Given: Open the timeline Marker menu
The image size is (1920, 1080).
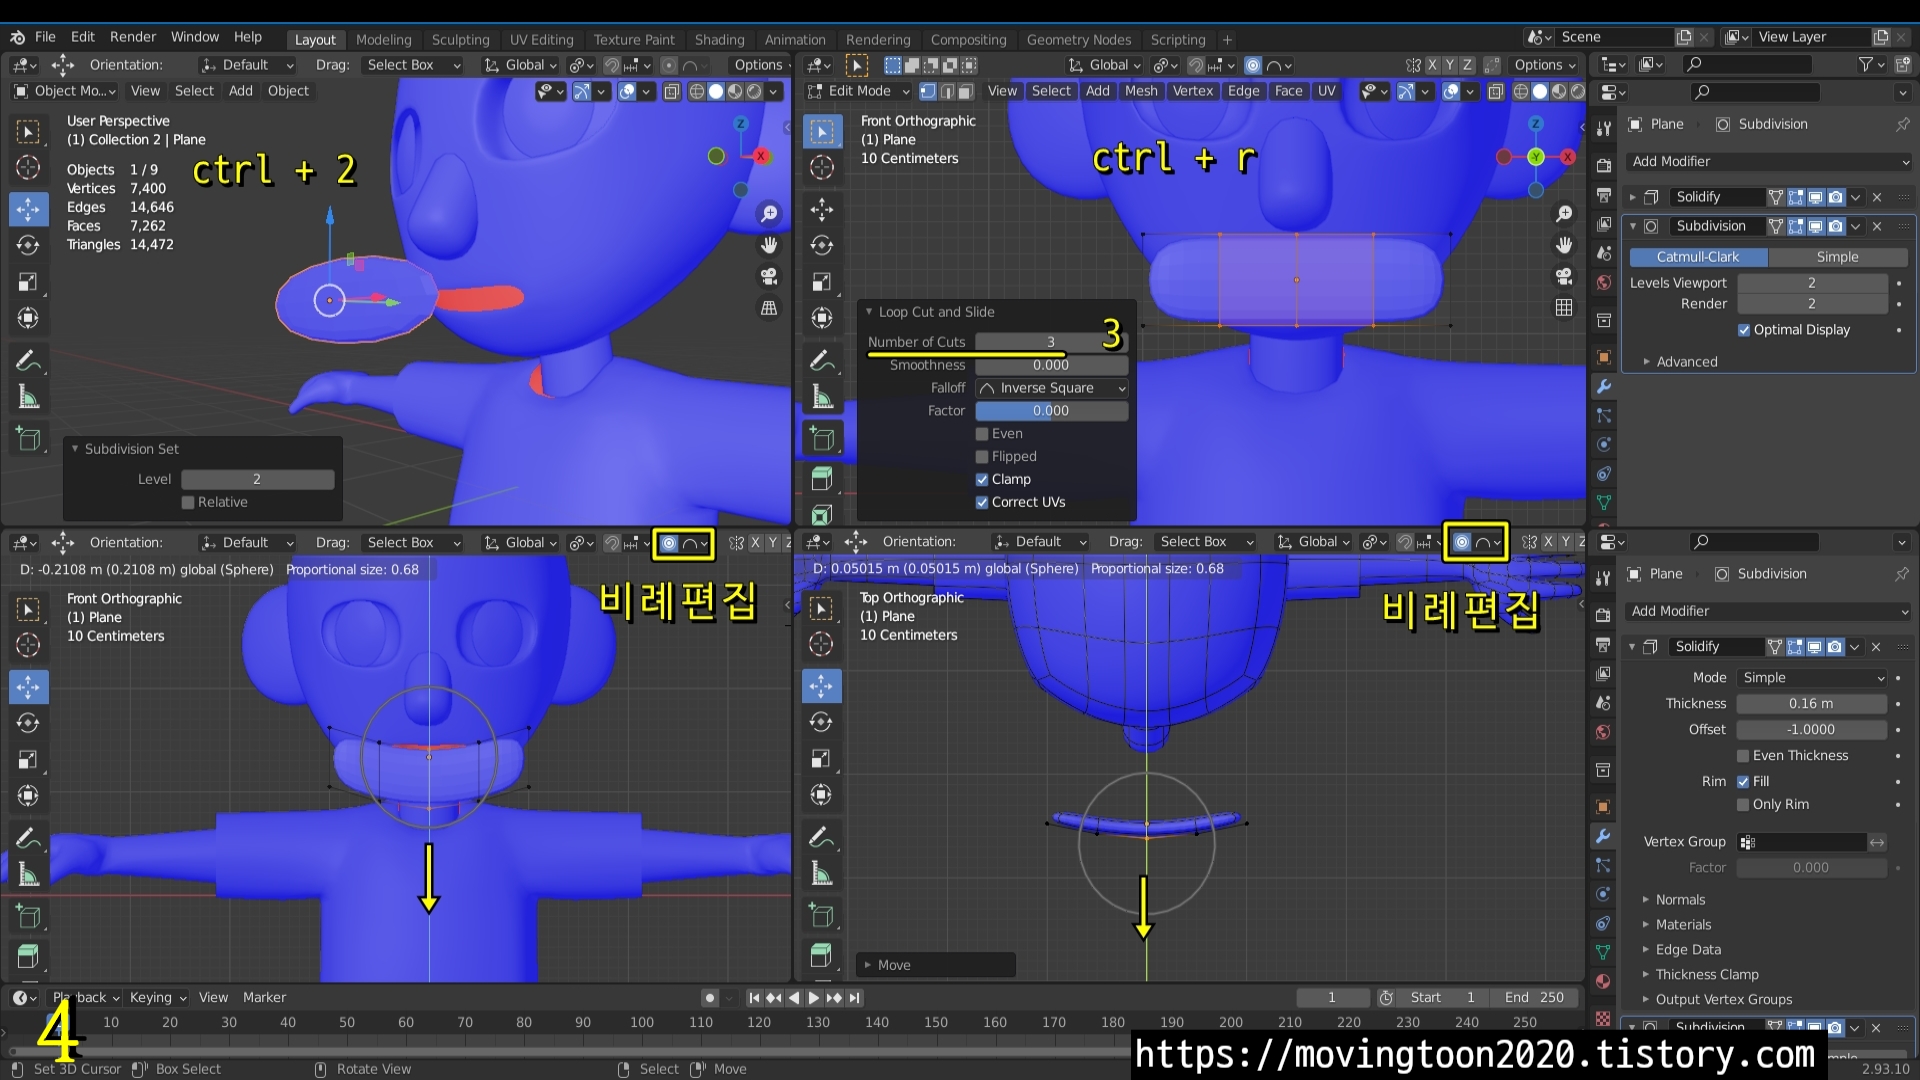Looking at the screenshot, I should [264, 998].
